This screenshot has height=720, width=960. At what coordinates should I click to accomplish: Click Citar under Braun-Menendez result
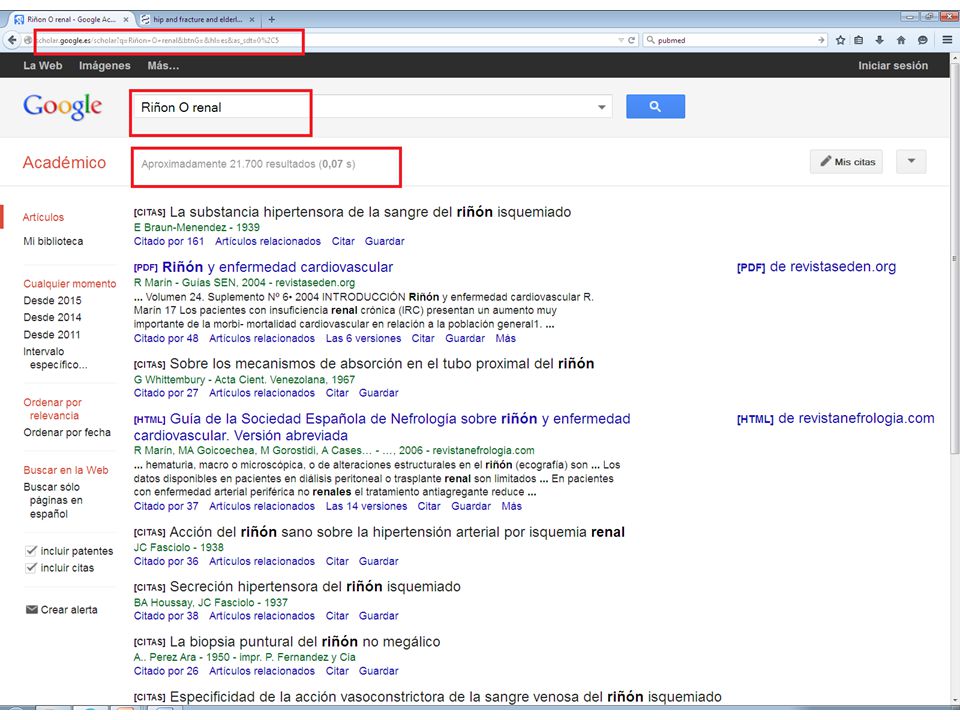tap(343, 241)
